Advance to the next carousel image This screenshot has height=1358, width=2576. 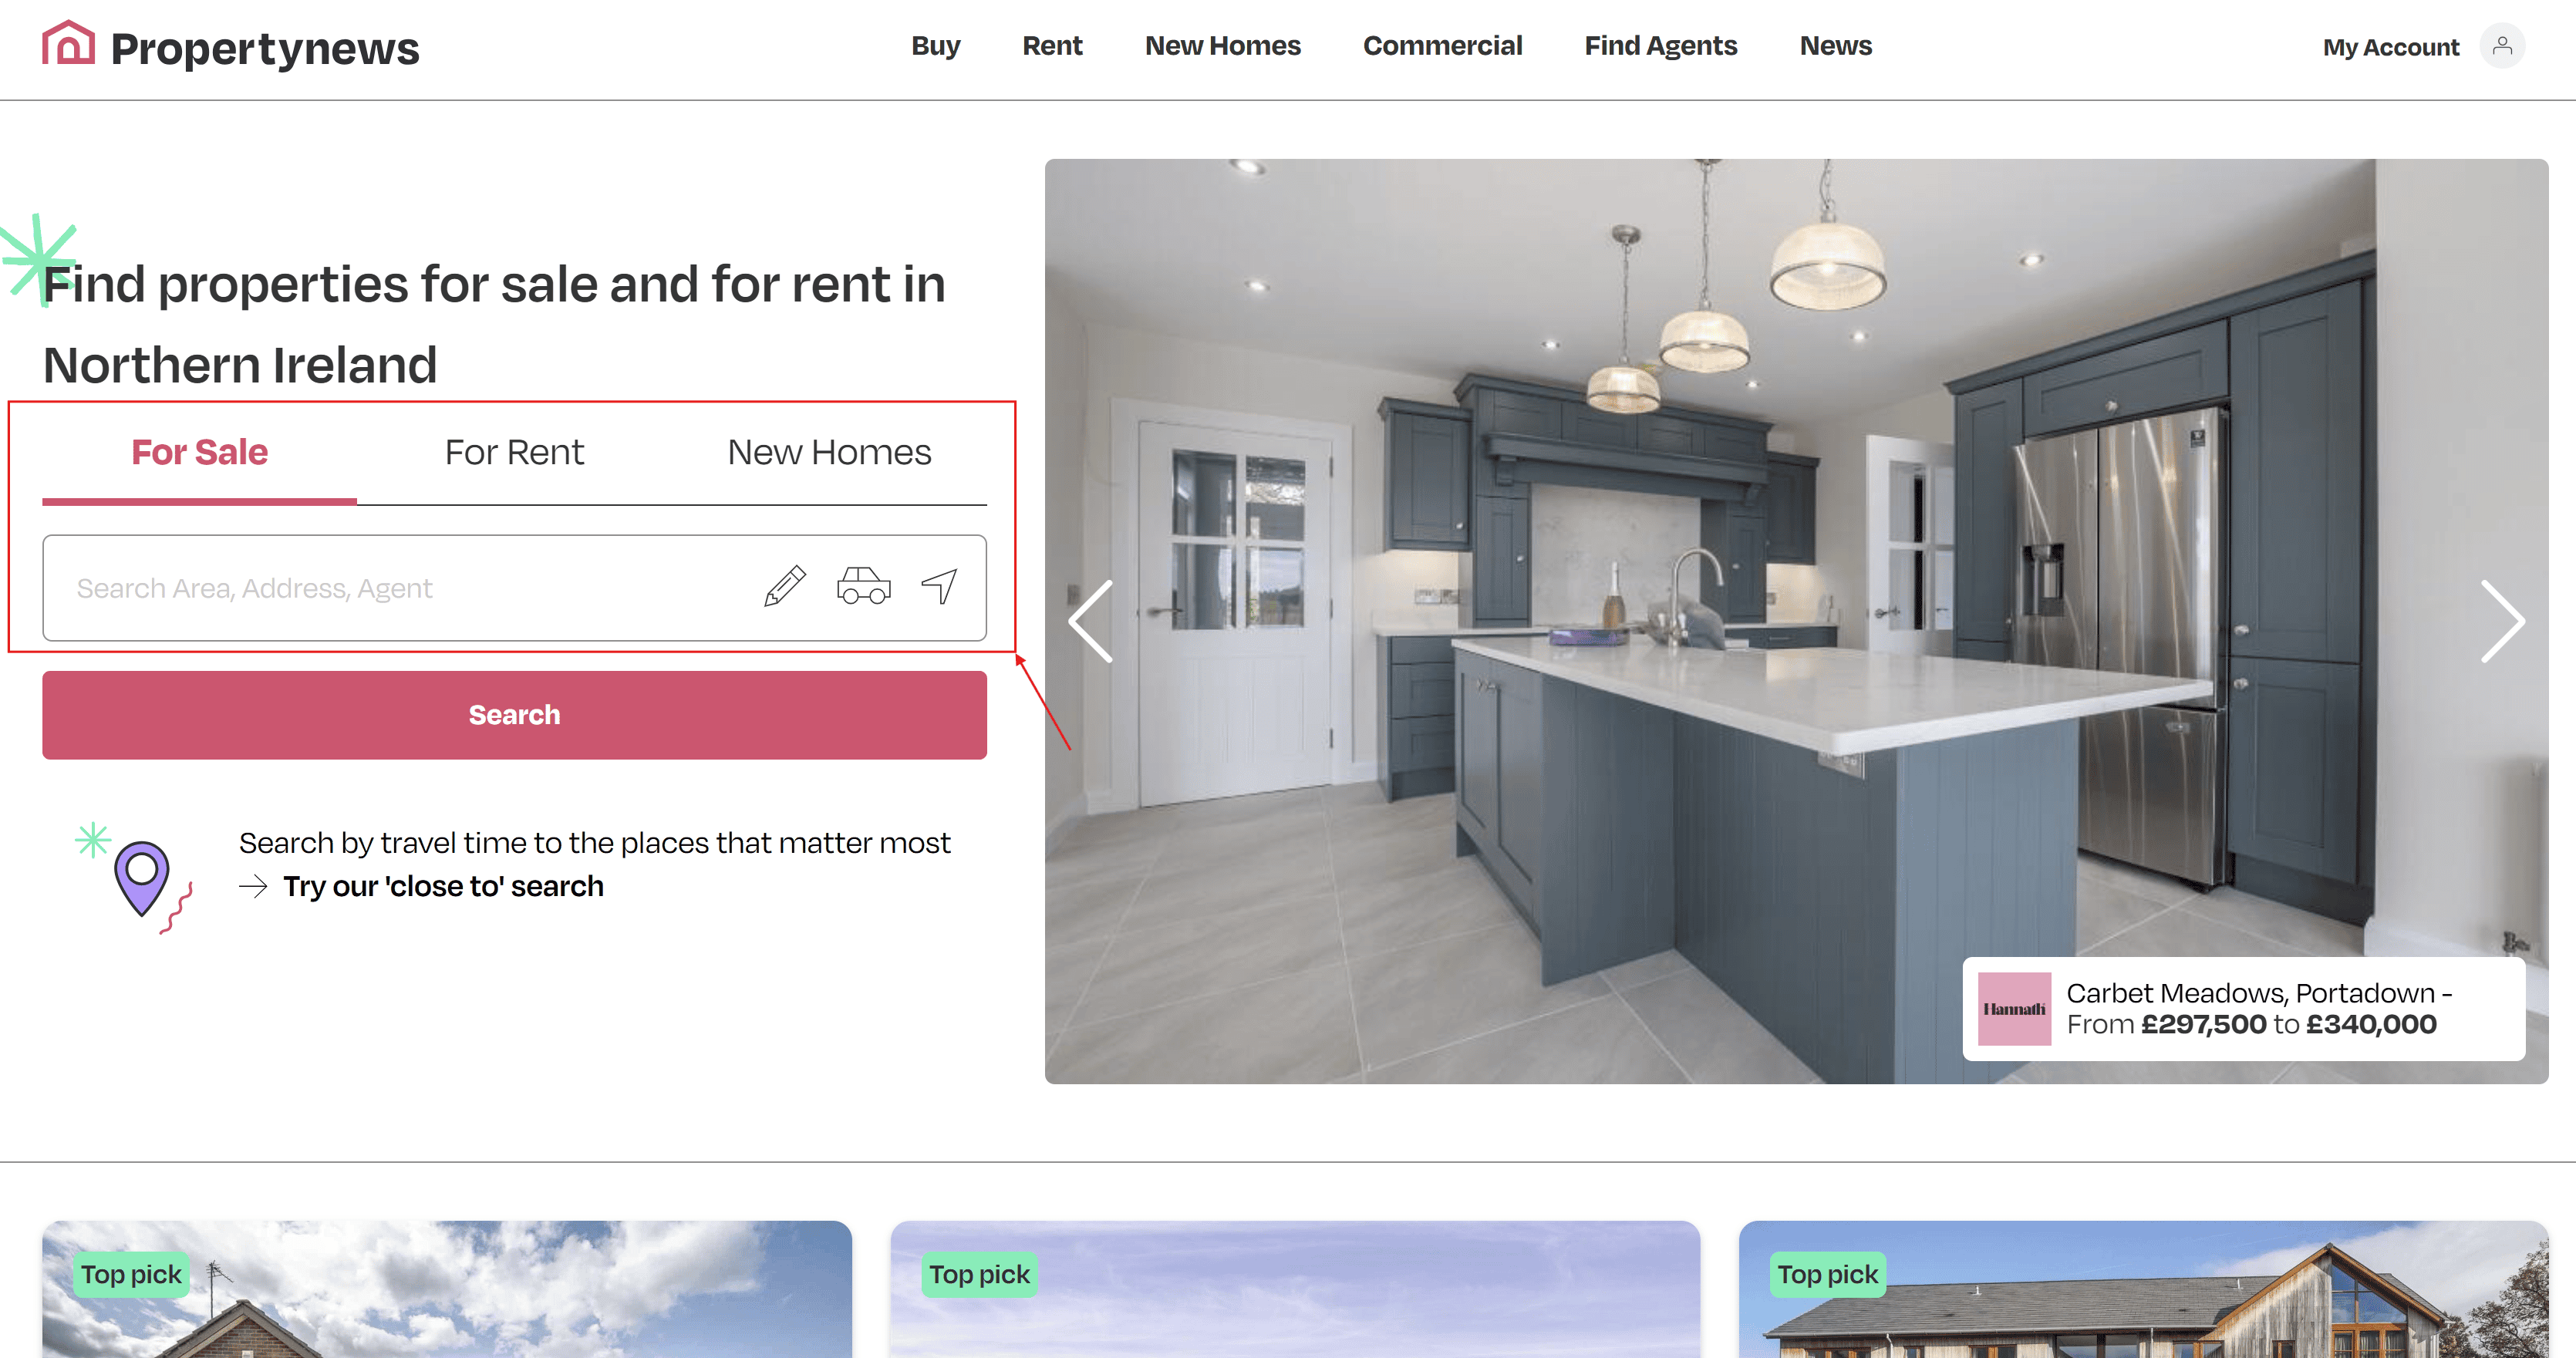[x=2501, y=621]
